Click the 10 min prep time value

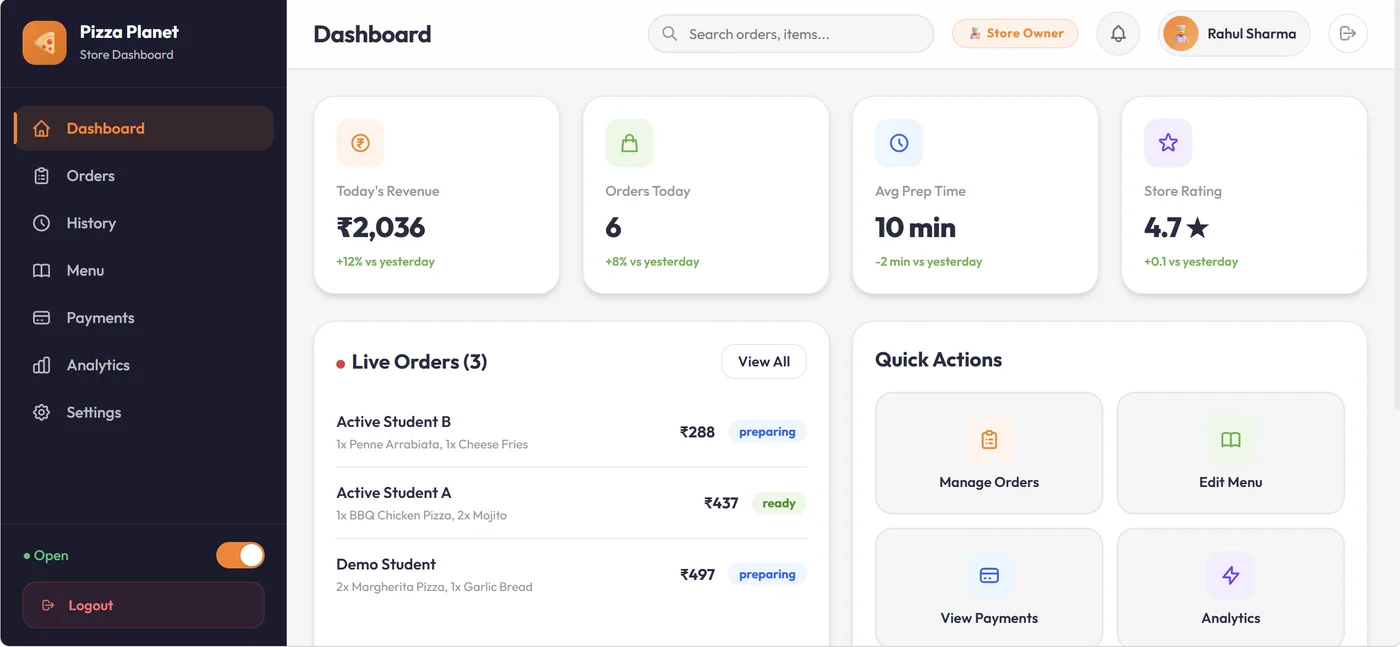tap(915, 228)
